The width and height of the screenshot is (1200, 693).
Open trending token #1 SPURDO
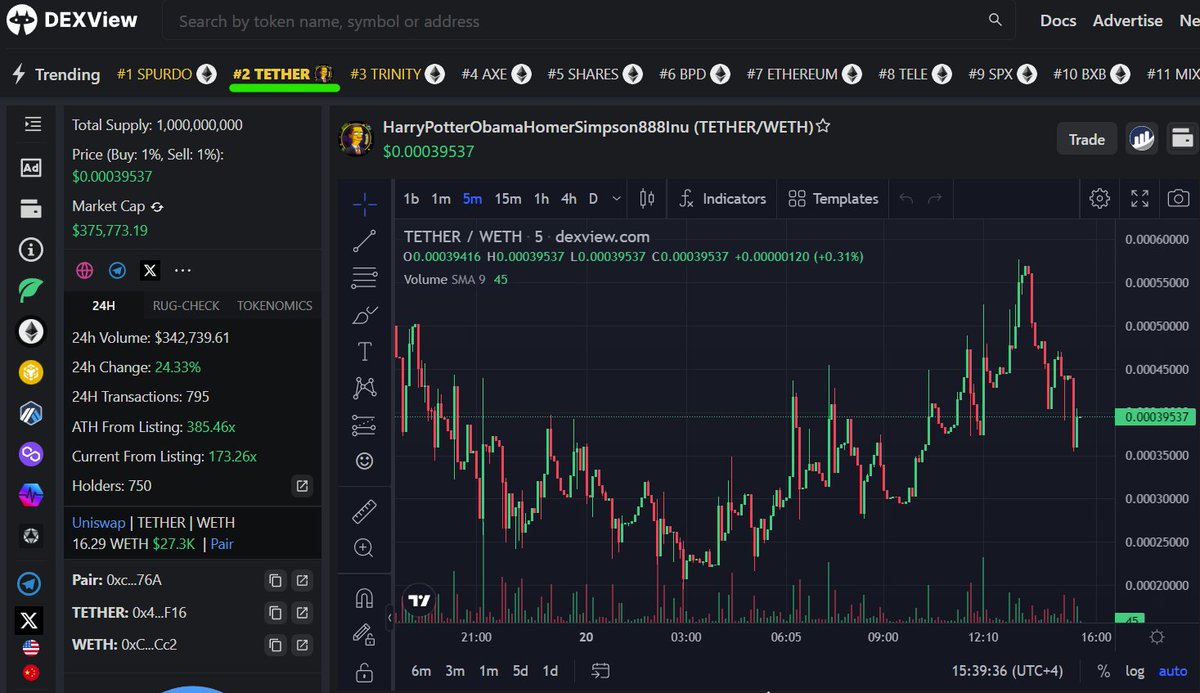click(x=166, y=74)
